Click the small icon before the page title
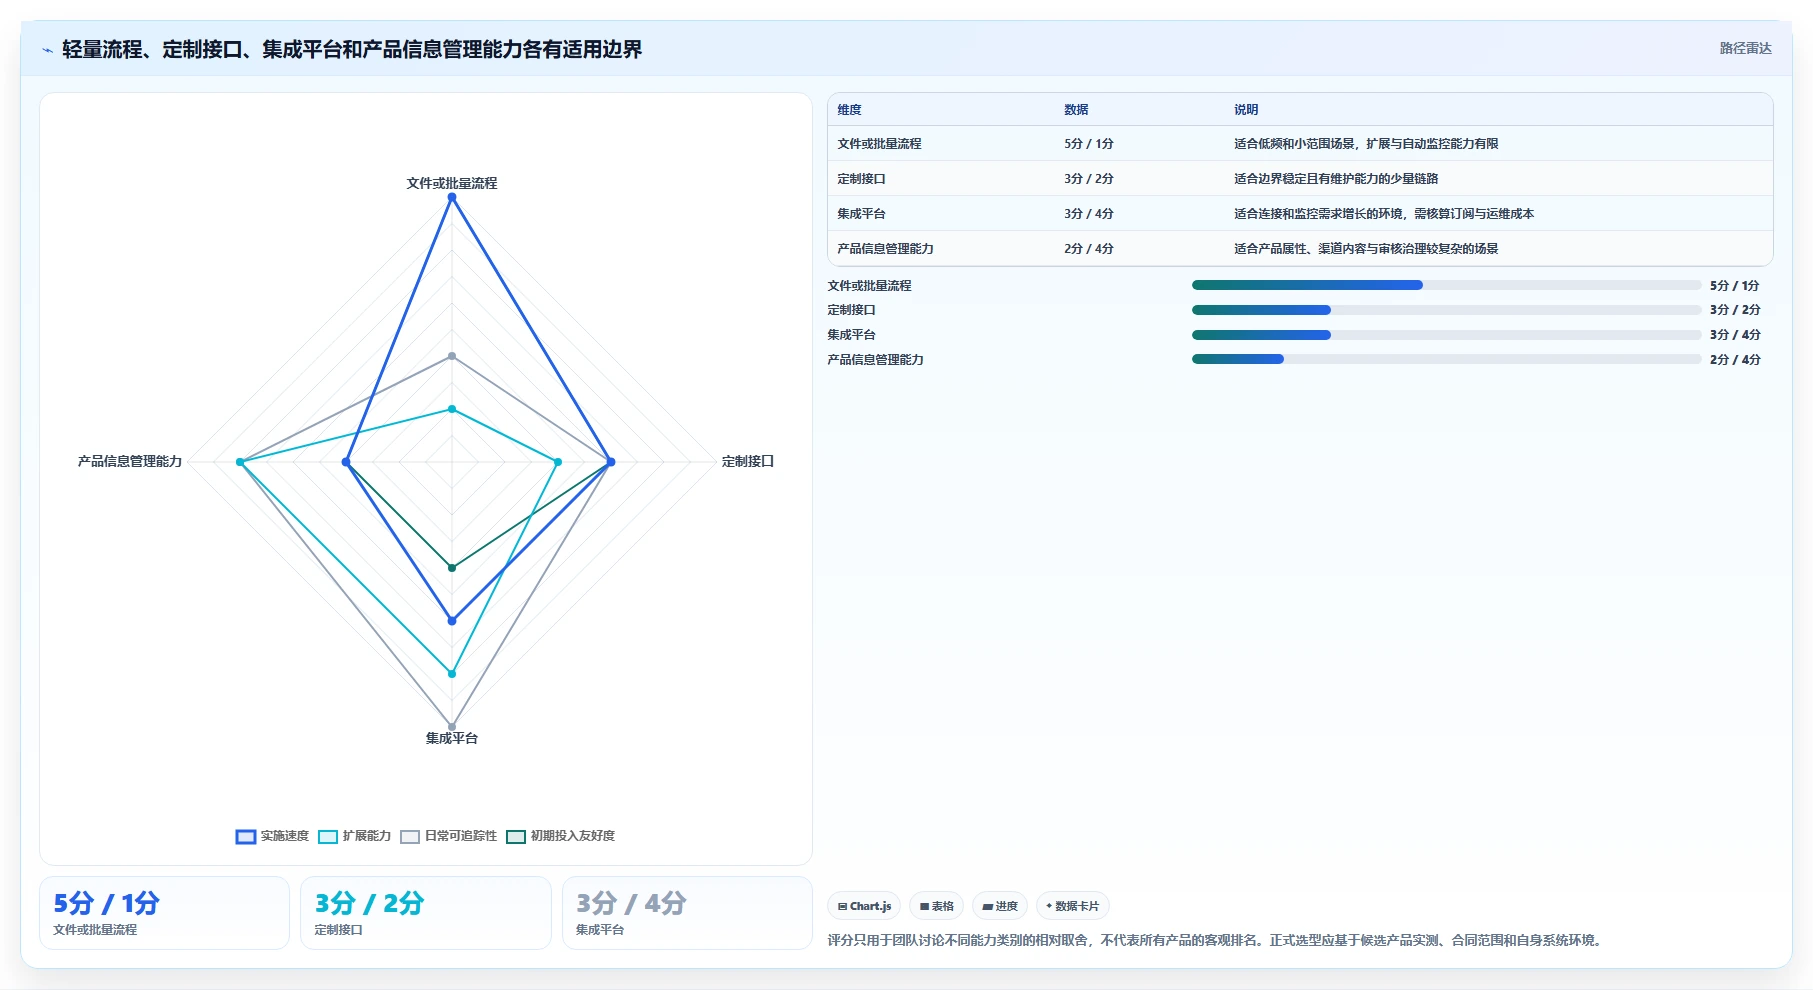Screen dimensions: 1813x990 pyautogui.click(x=47, y=50)
